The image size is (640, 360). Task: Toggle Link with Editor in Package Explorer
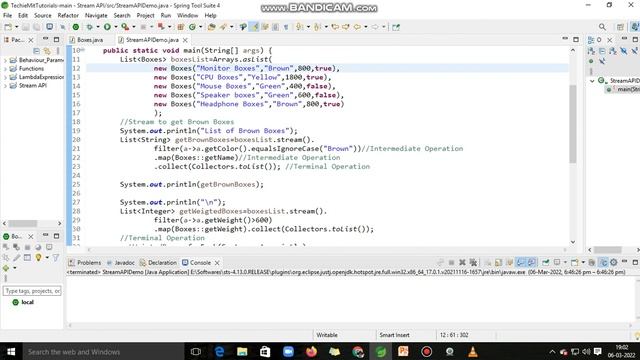coord(47,51)
